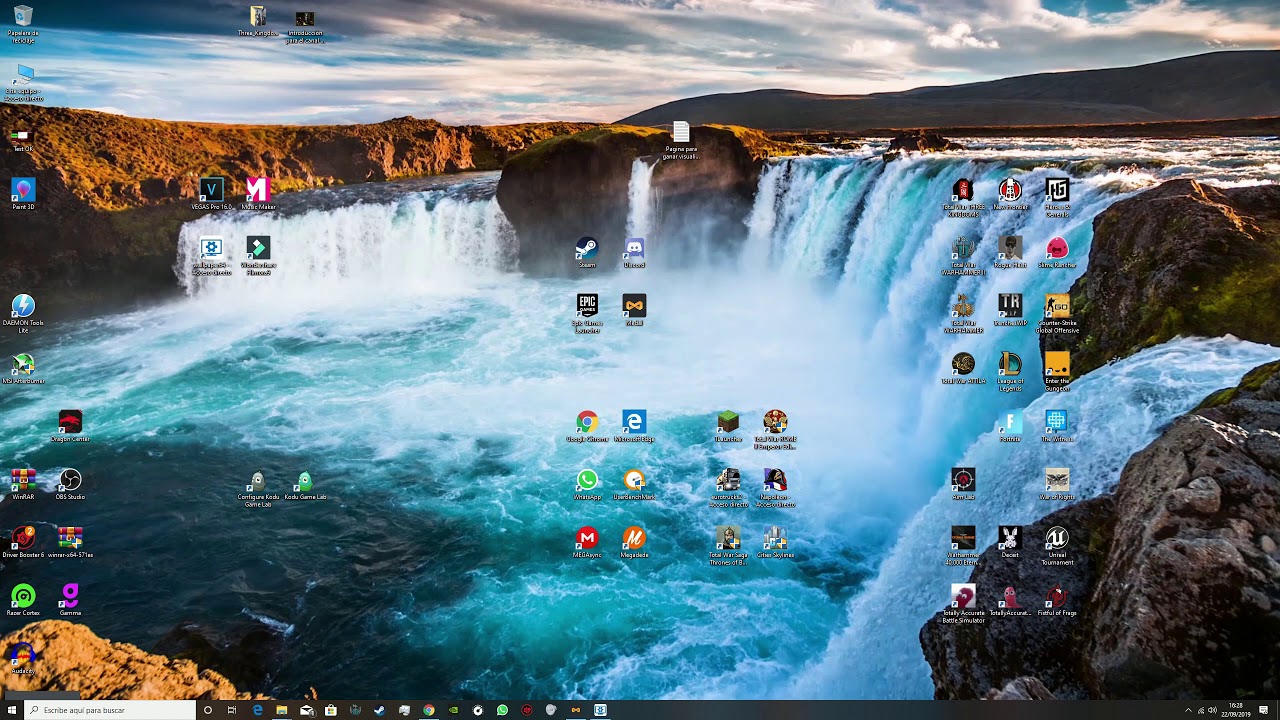Open WhatsApp desktop shortcut
Viewport: 1280px width, 720px height.
[x=587, y=484]
